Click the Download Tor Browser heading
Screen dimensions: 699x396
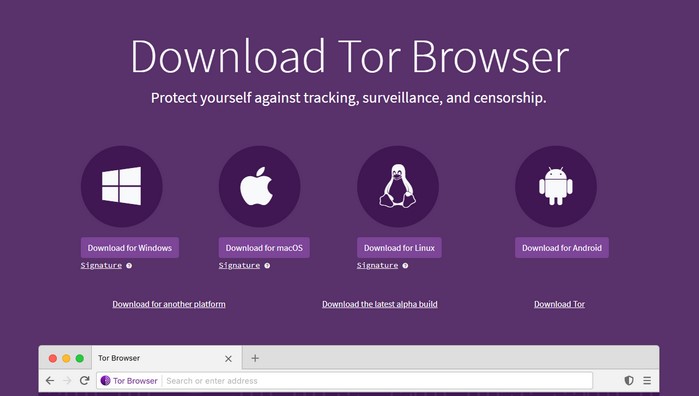coord(350,56)
